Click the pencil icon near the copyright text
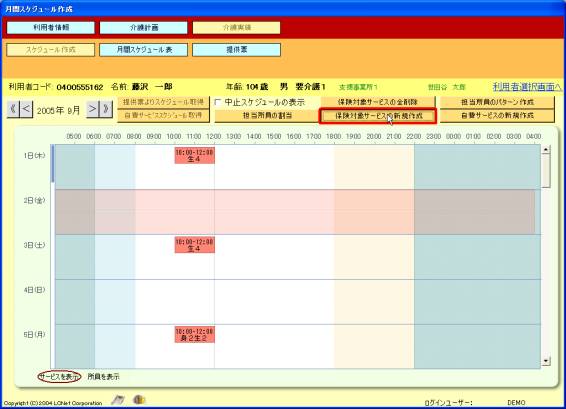 pyautogui.click(x=118, y=400)
